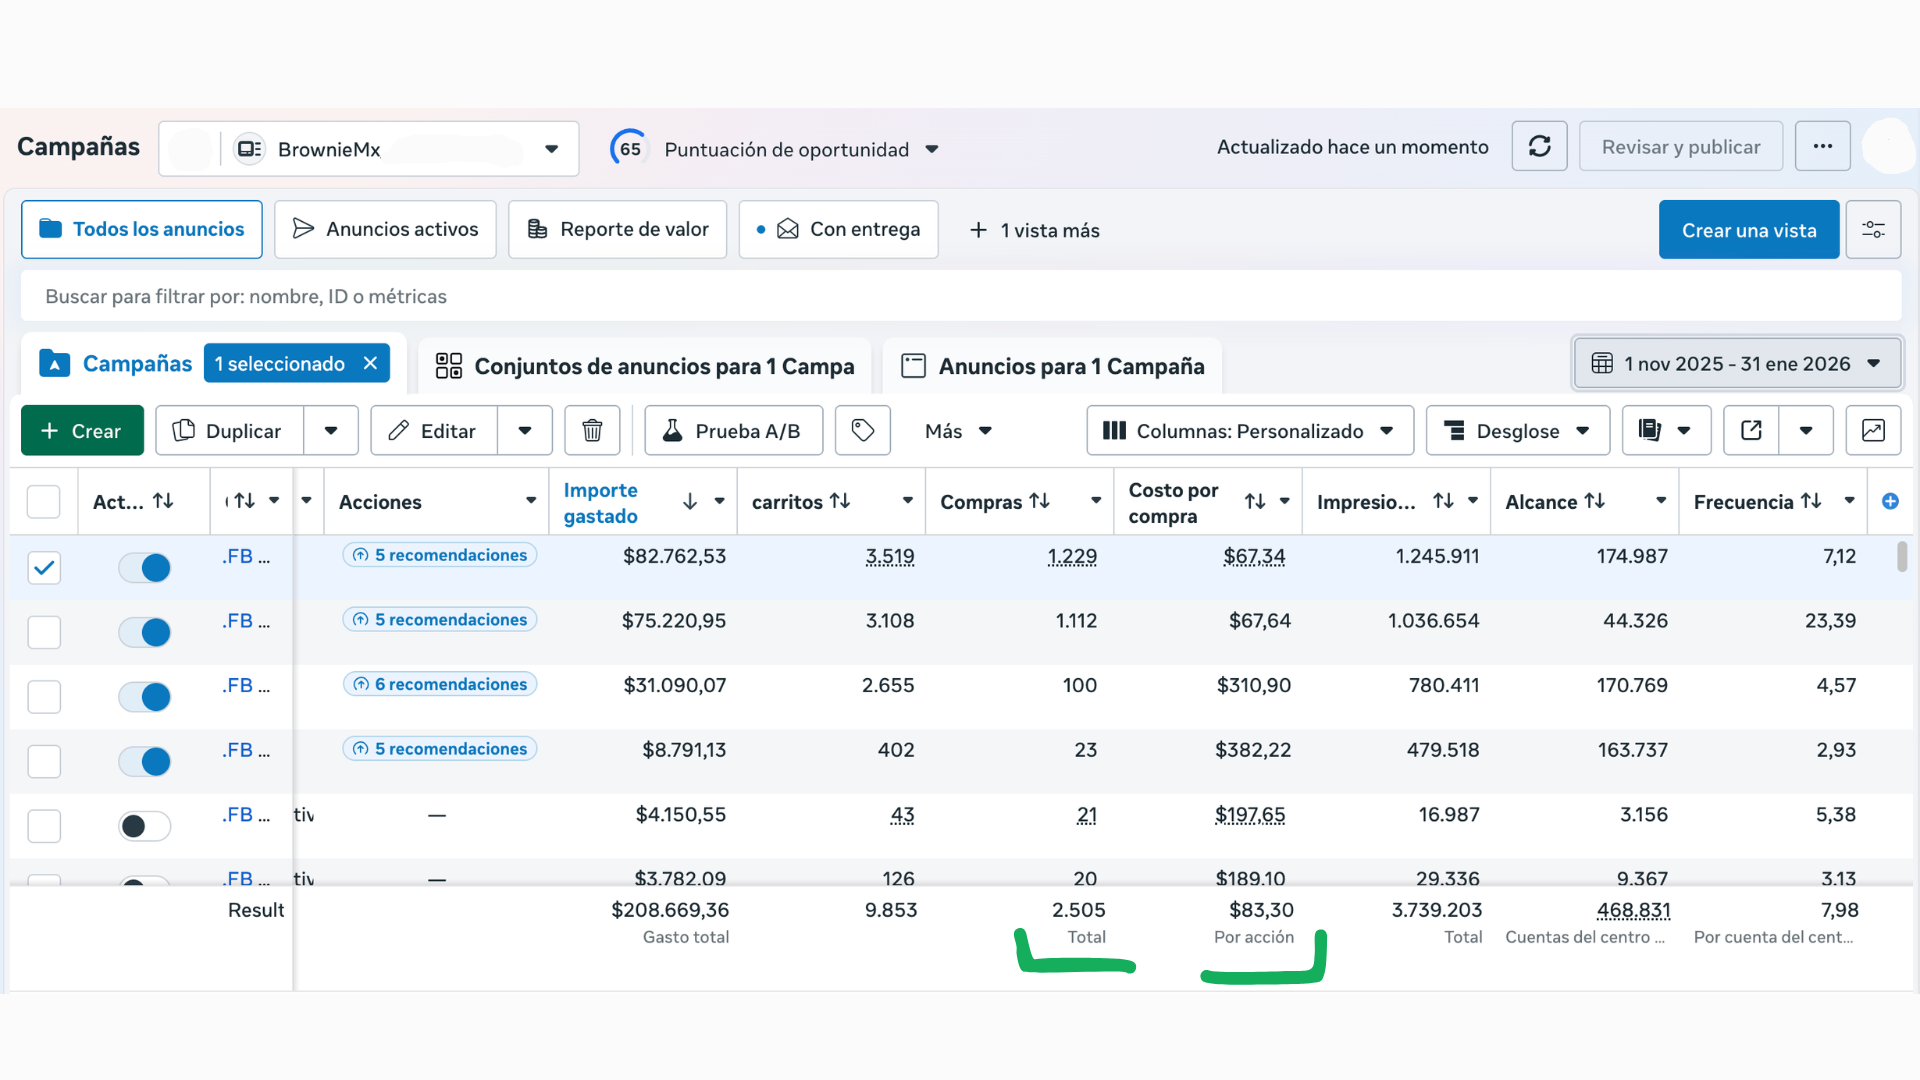Click the charts panel icon
This screenshot has width=1920, height=1080.
pyautogui.click(x=1872, y=431)
